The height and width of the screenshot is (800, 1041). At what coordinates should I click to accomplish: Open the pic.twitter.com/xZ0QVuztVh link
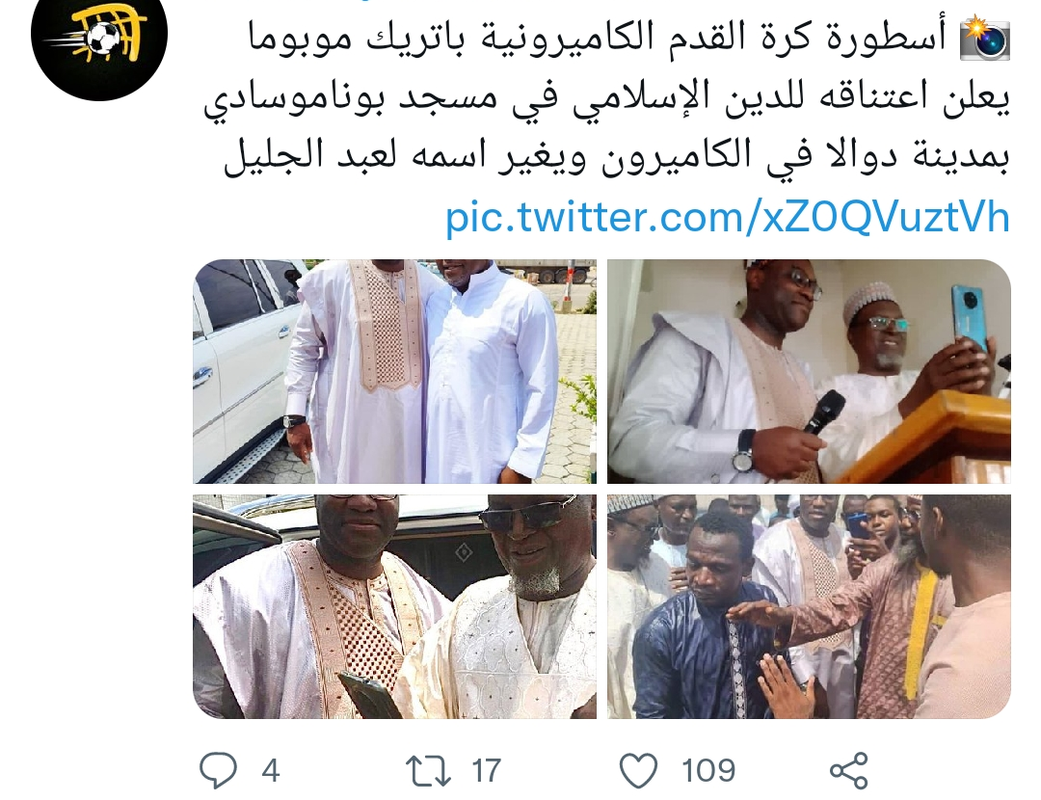(x=728, y=217)
